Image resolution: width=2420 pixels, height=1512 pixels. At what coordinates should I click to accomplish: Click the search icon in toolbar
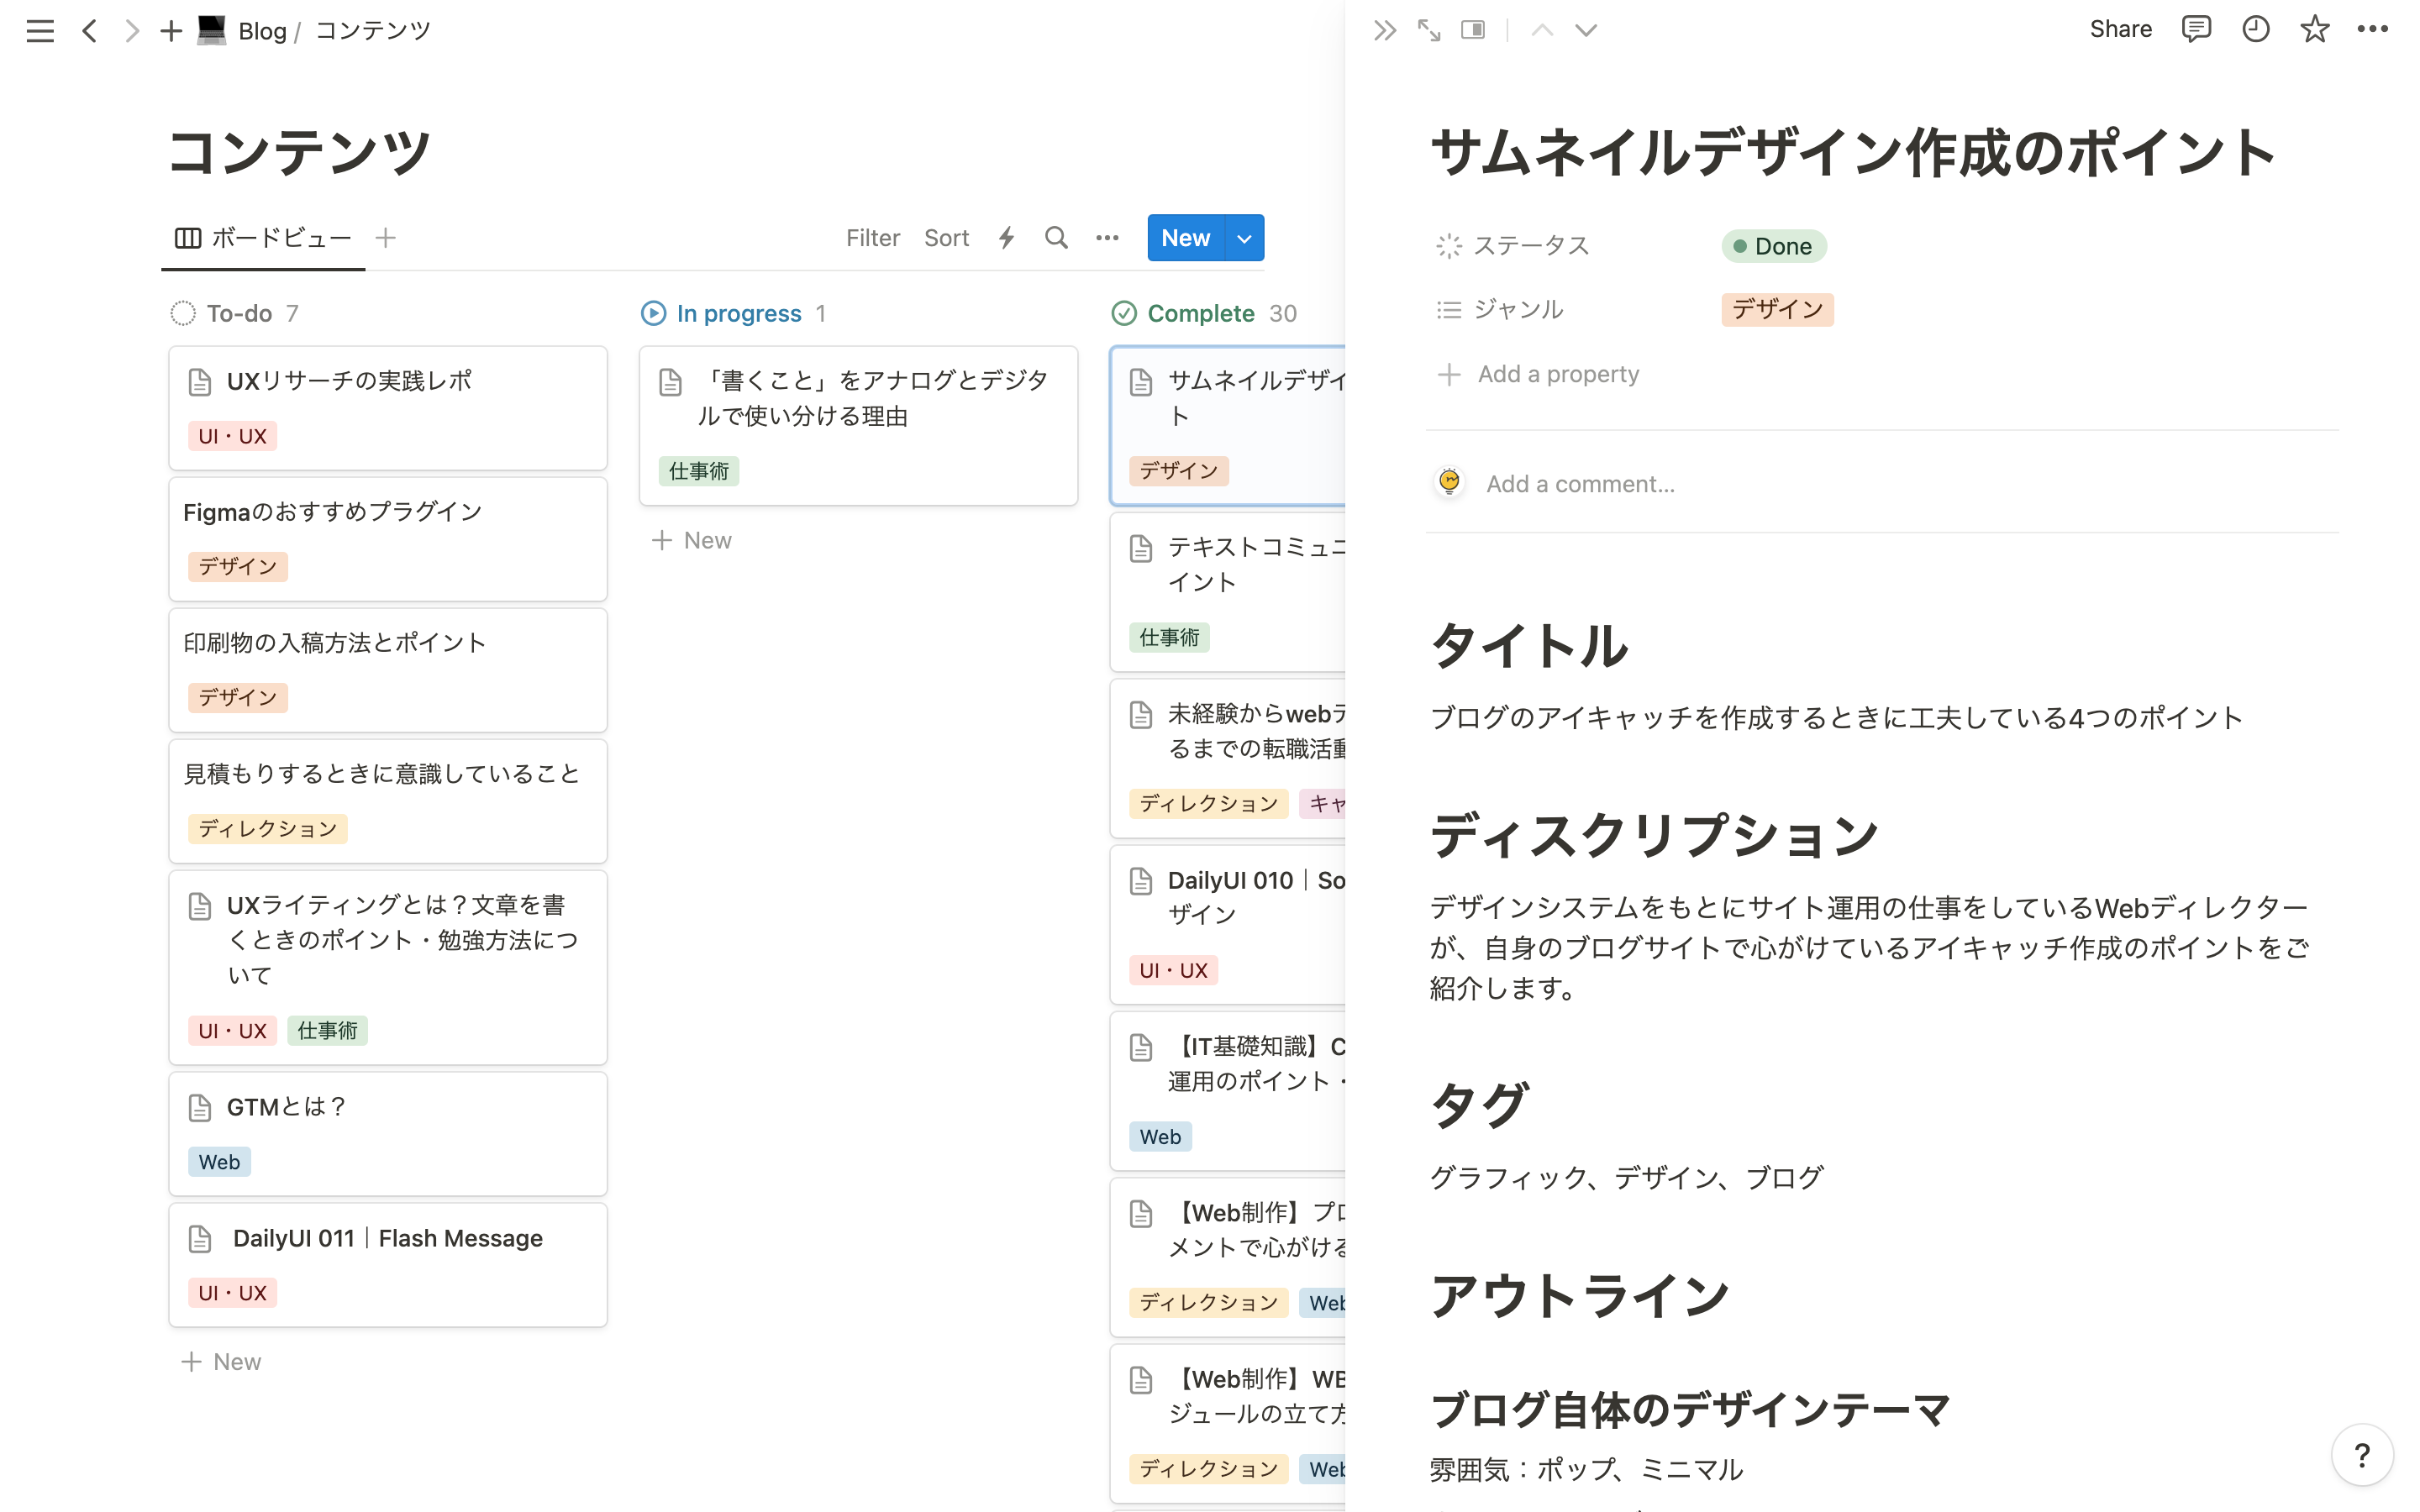tap(1058, 239)
